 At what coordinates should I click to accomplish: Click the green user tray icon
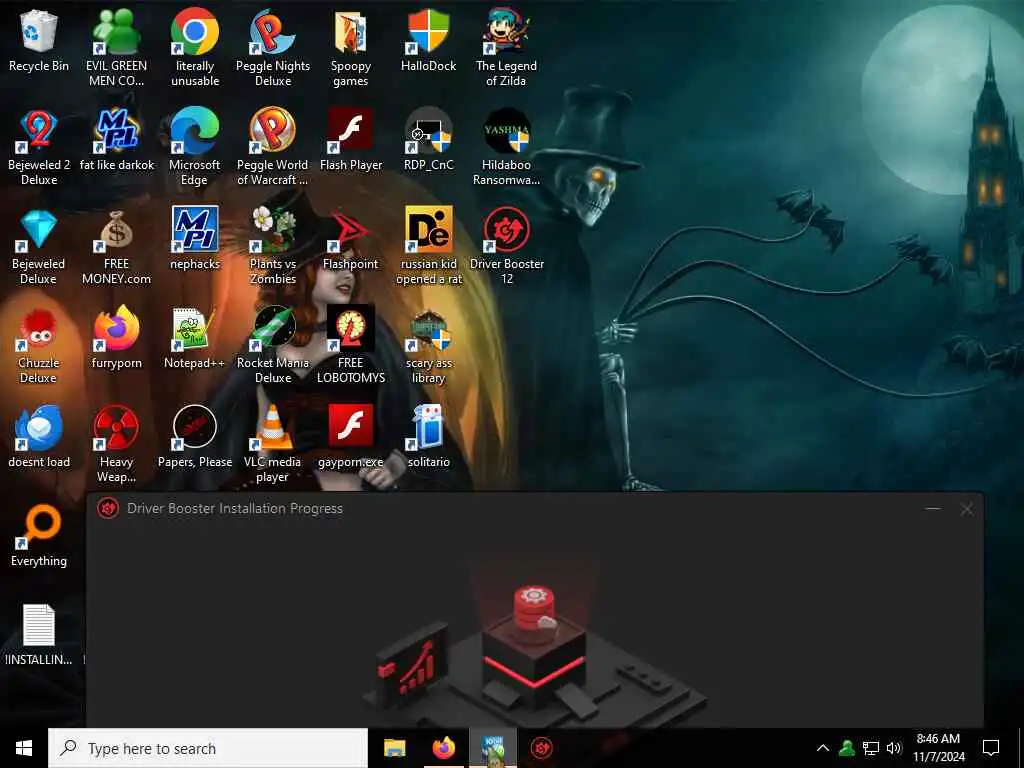[847, 748]
